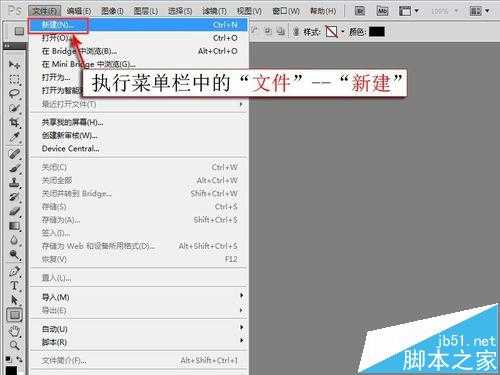Expand the 脚本(R) submenu
Screen dimensions: 500x375
[x=241, y=341]
